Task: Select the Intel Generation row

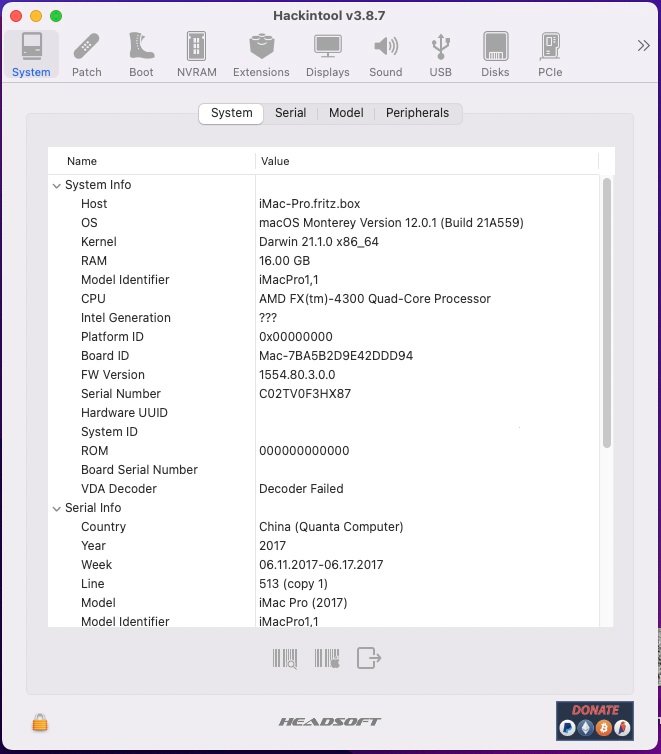Action: [324, 318]
